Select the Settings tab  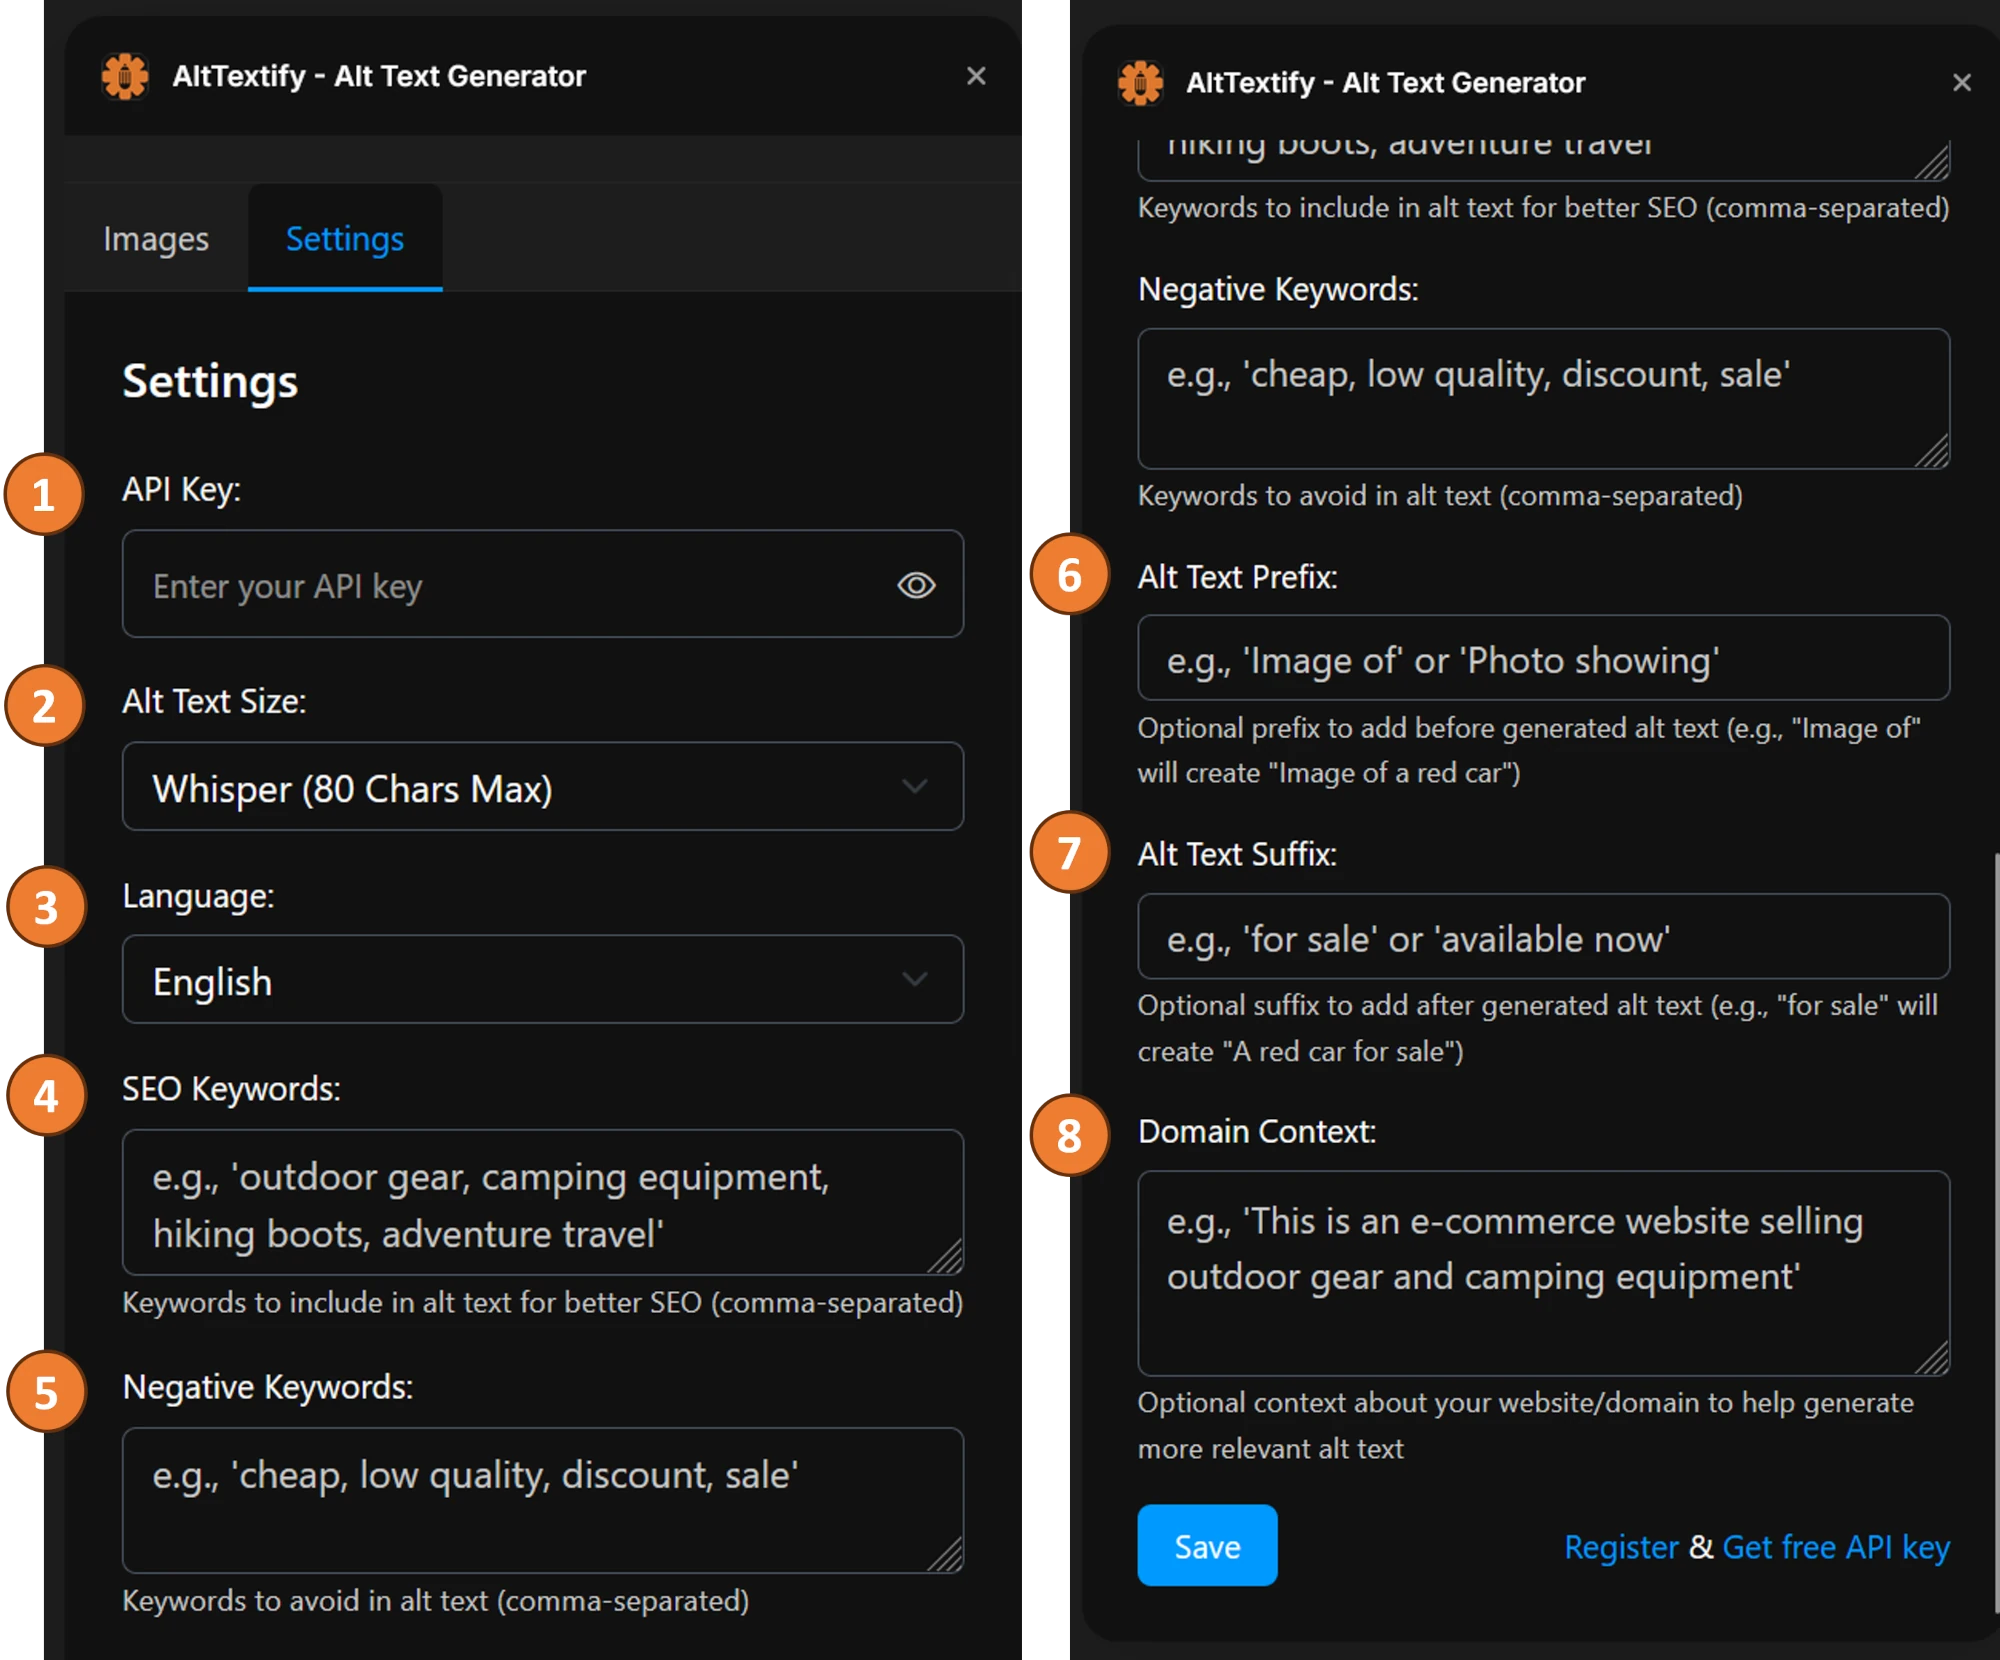(x=344, y=239)
